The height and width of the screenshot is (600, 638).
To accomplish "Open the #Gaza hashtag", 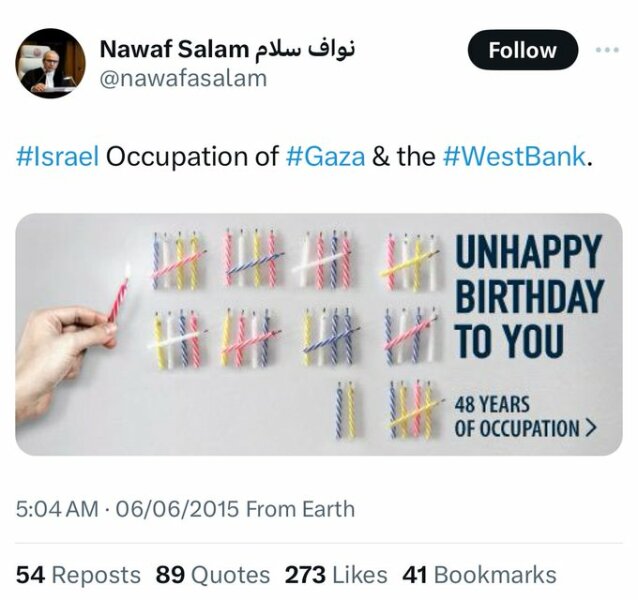I will [324, 157].
